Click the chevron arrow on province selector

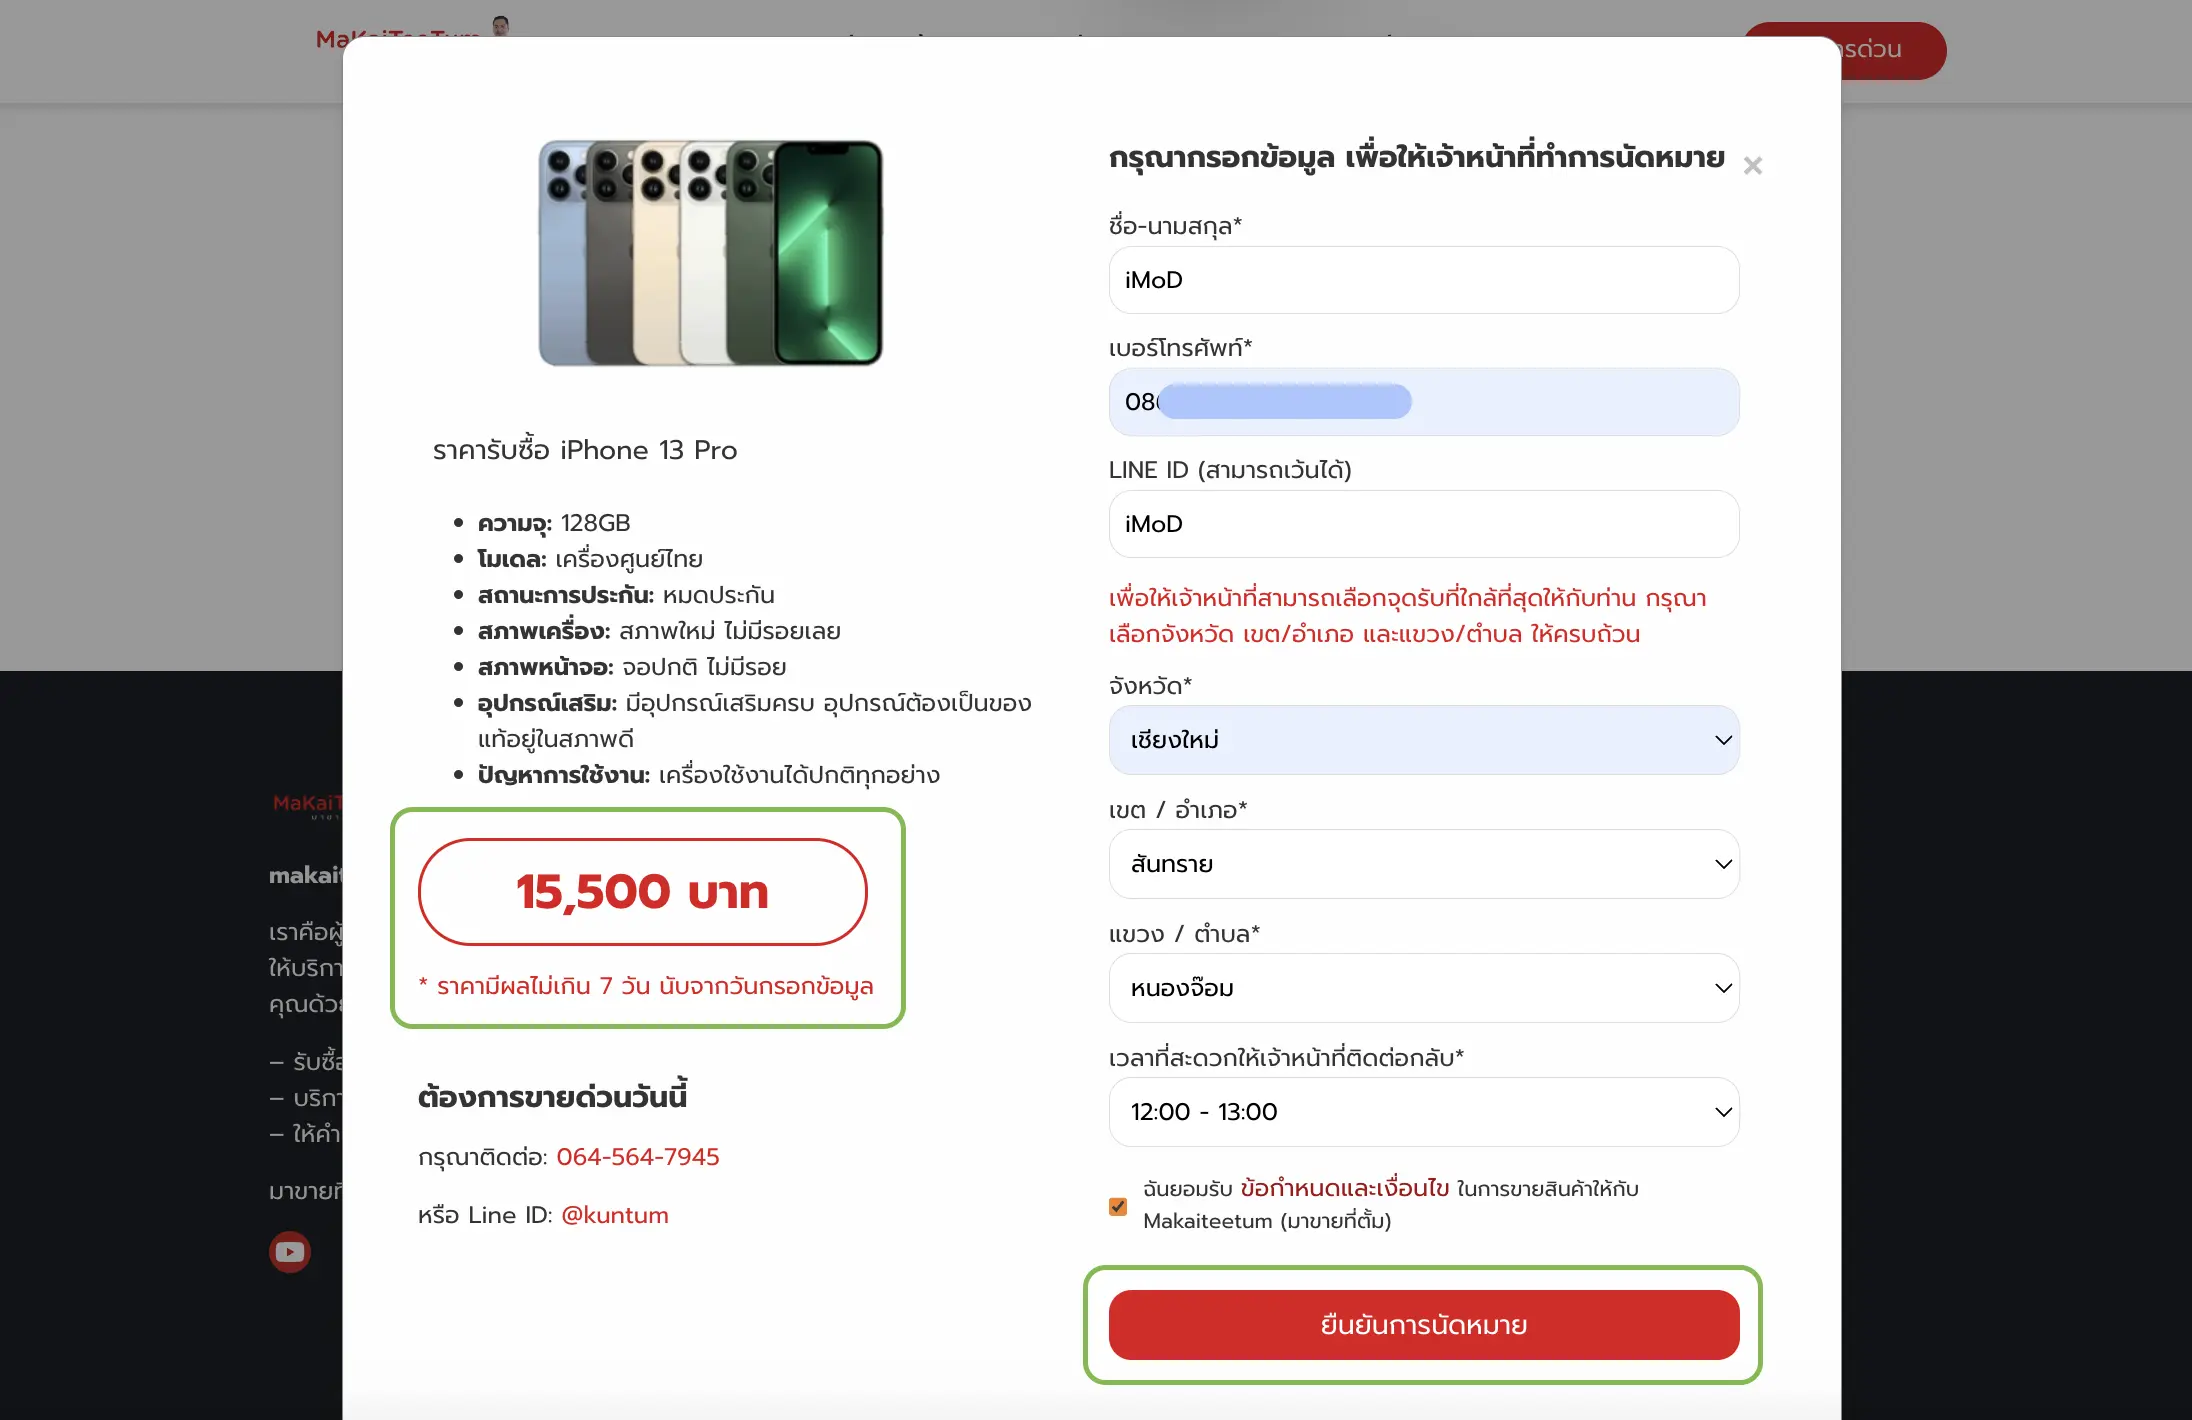[1723, 740]
